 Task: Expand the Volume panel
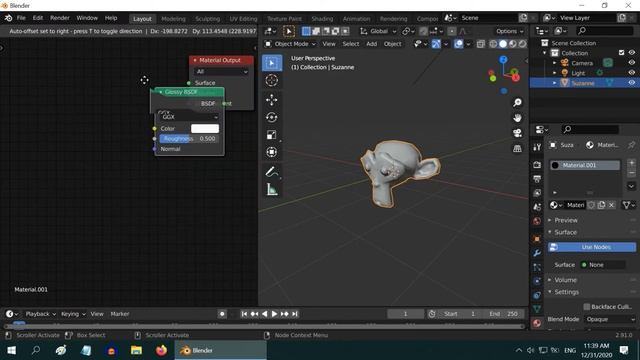pos(565,280)
